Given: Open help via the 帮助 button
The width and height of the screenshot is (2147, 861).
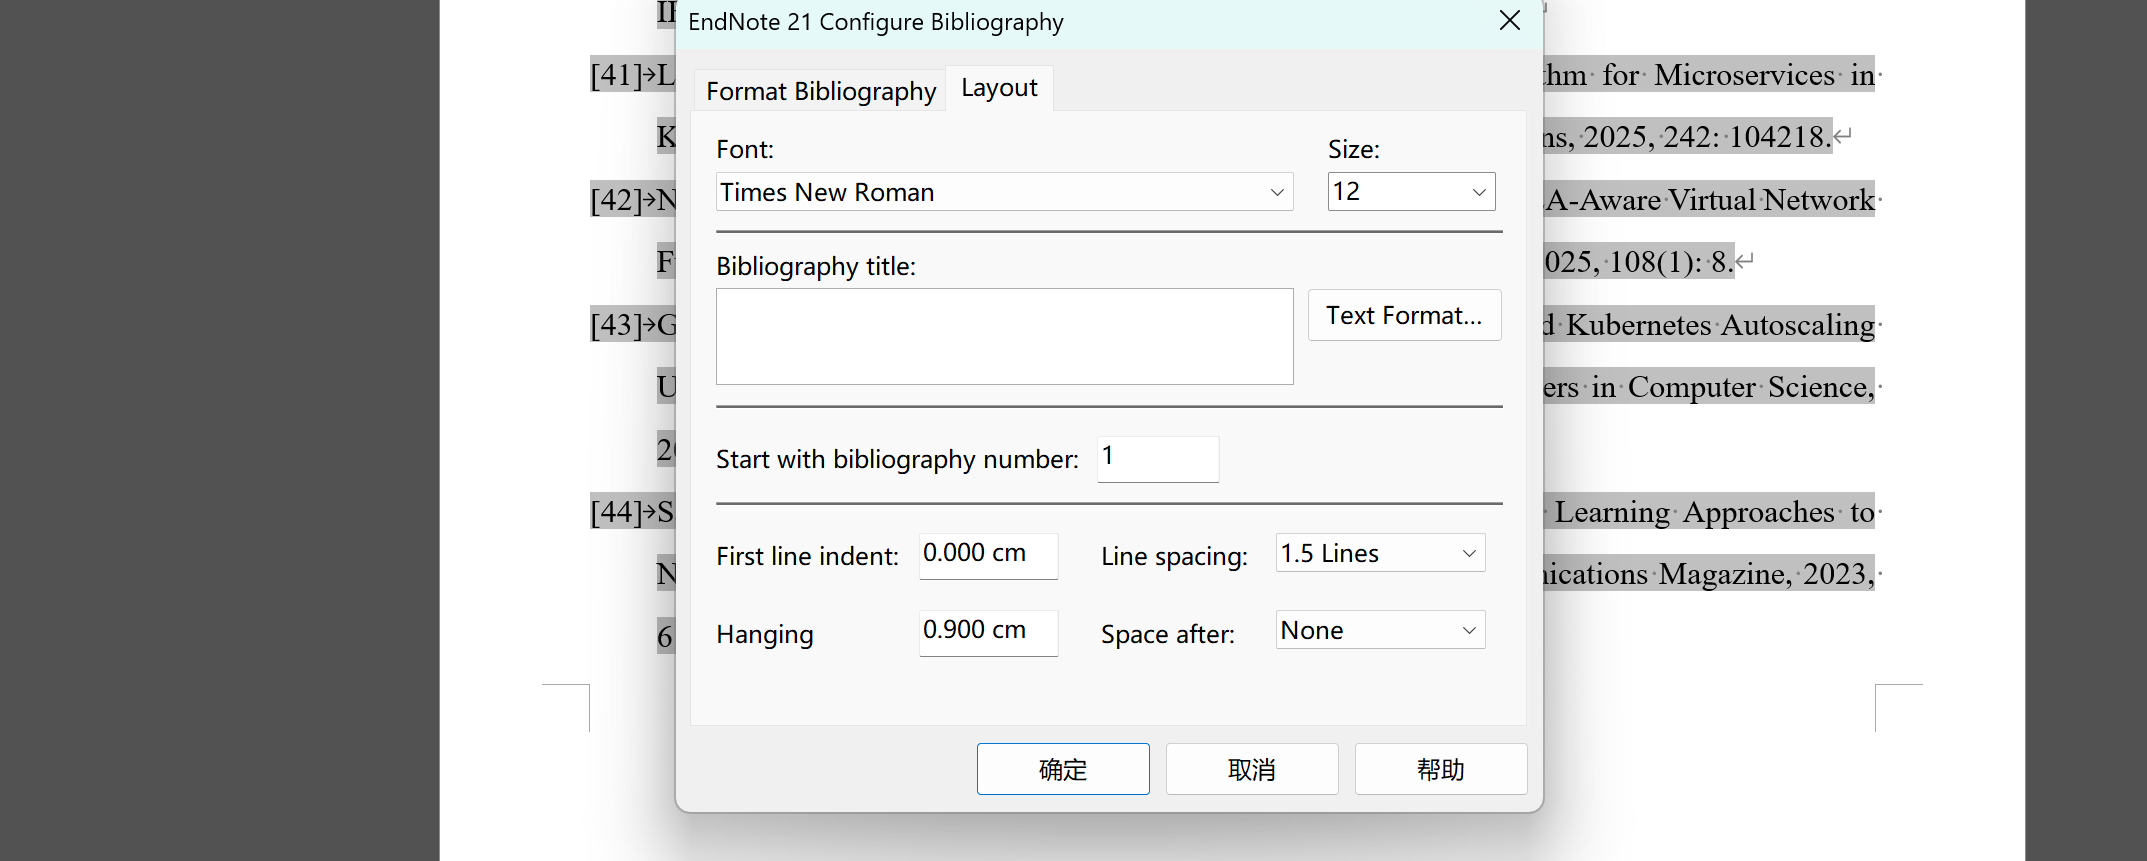Looking at the screenshot, I should tap(1441, 769).
